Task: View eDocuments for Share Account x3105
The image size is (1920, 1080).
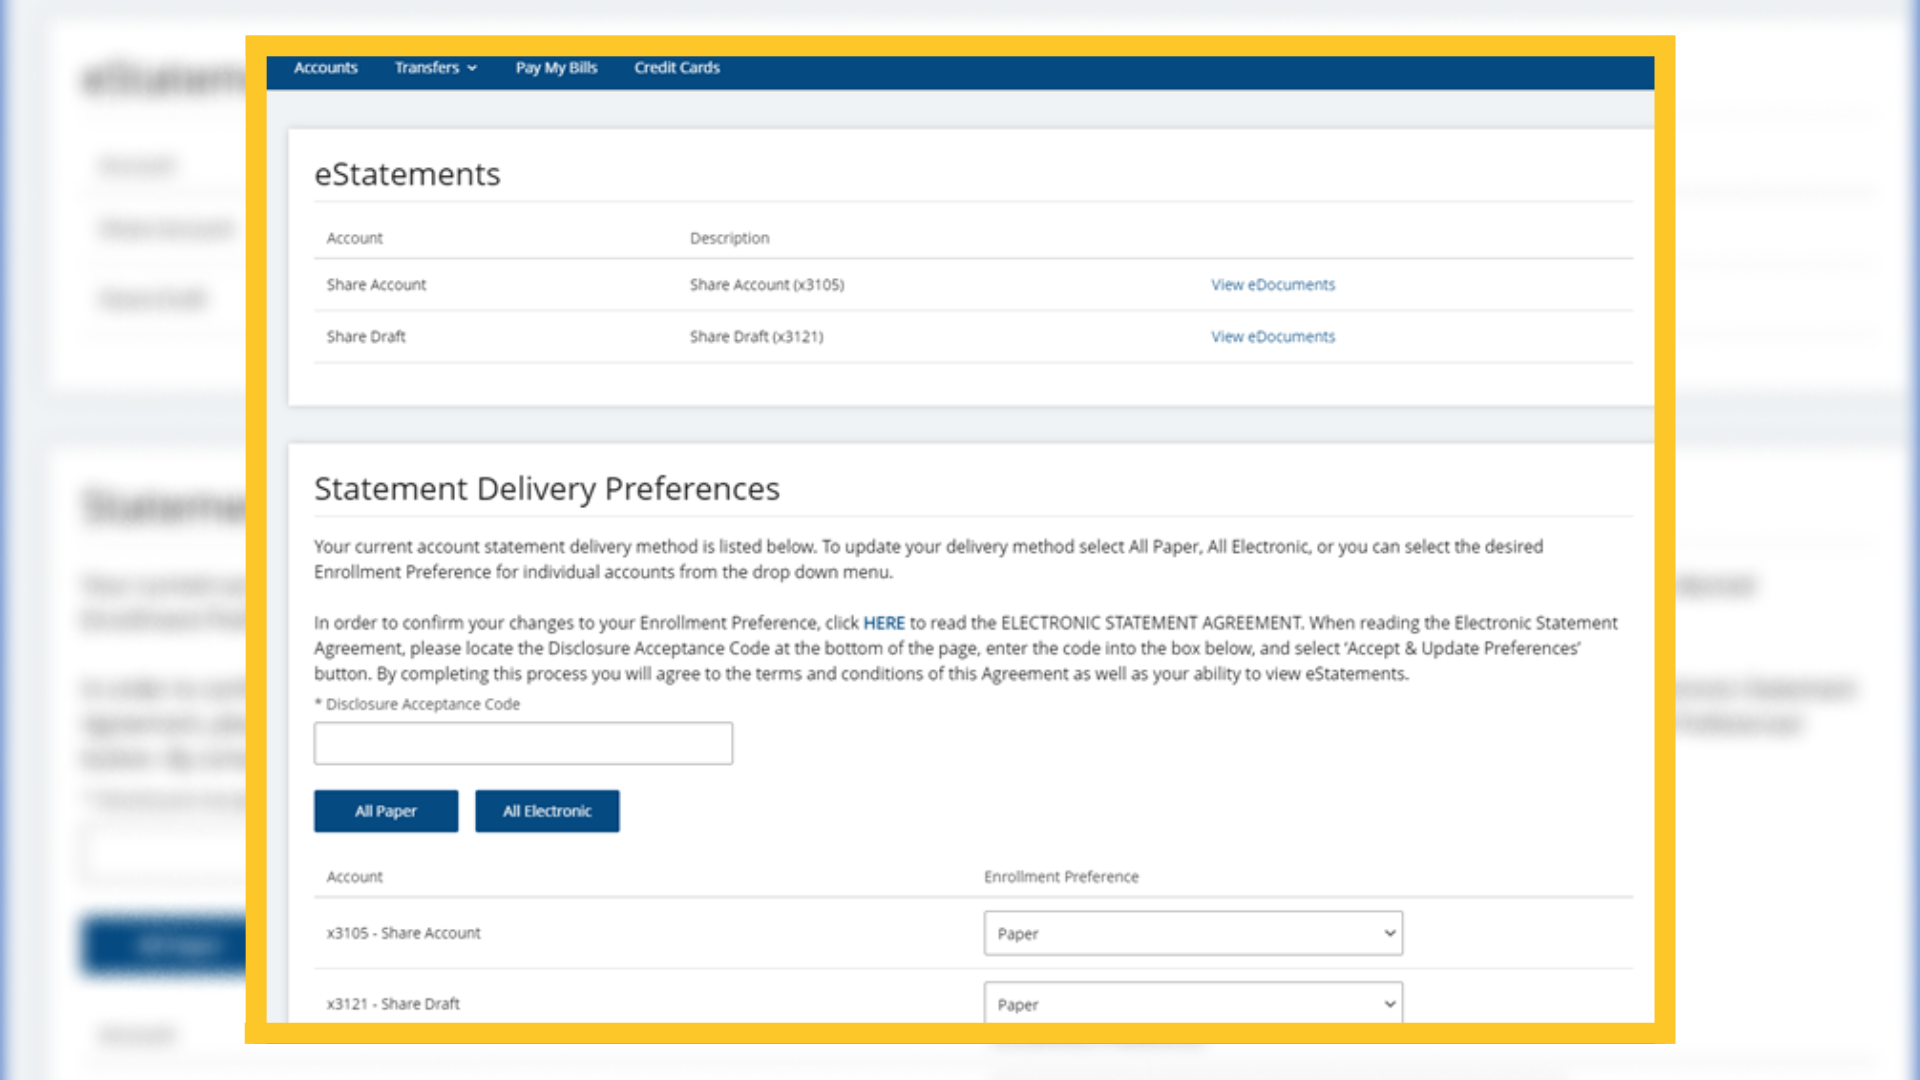Action: pyautogui.click(x=1272, y=285)
